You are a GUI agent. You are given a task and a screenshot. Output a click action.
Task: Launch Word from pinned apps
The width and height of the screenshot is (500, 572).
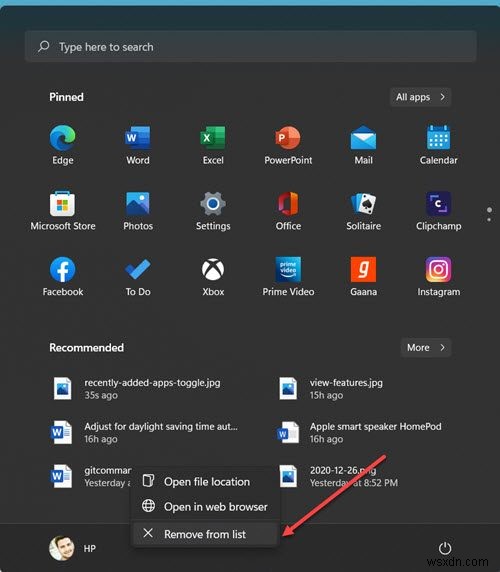138,144
